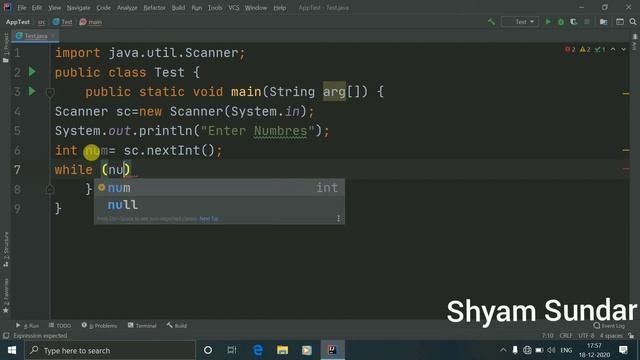The image size is (640, 360).
Task: Open the TODO tool window tab
Action: tap(60, 326)
